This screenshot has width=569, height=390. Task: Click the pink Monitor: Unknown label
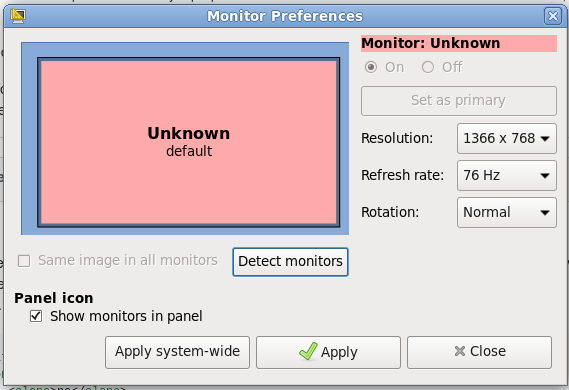(x=459, y=43)
